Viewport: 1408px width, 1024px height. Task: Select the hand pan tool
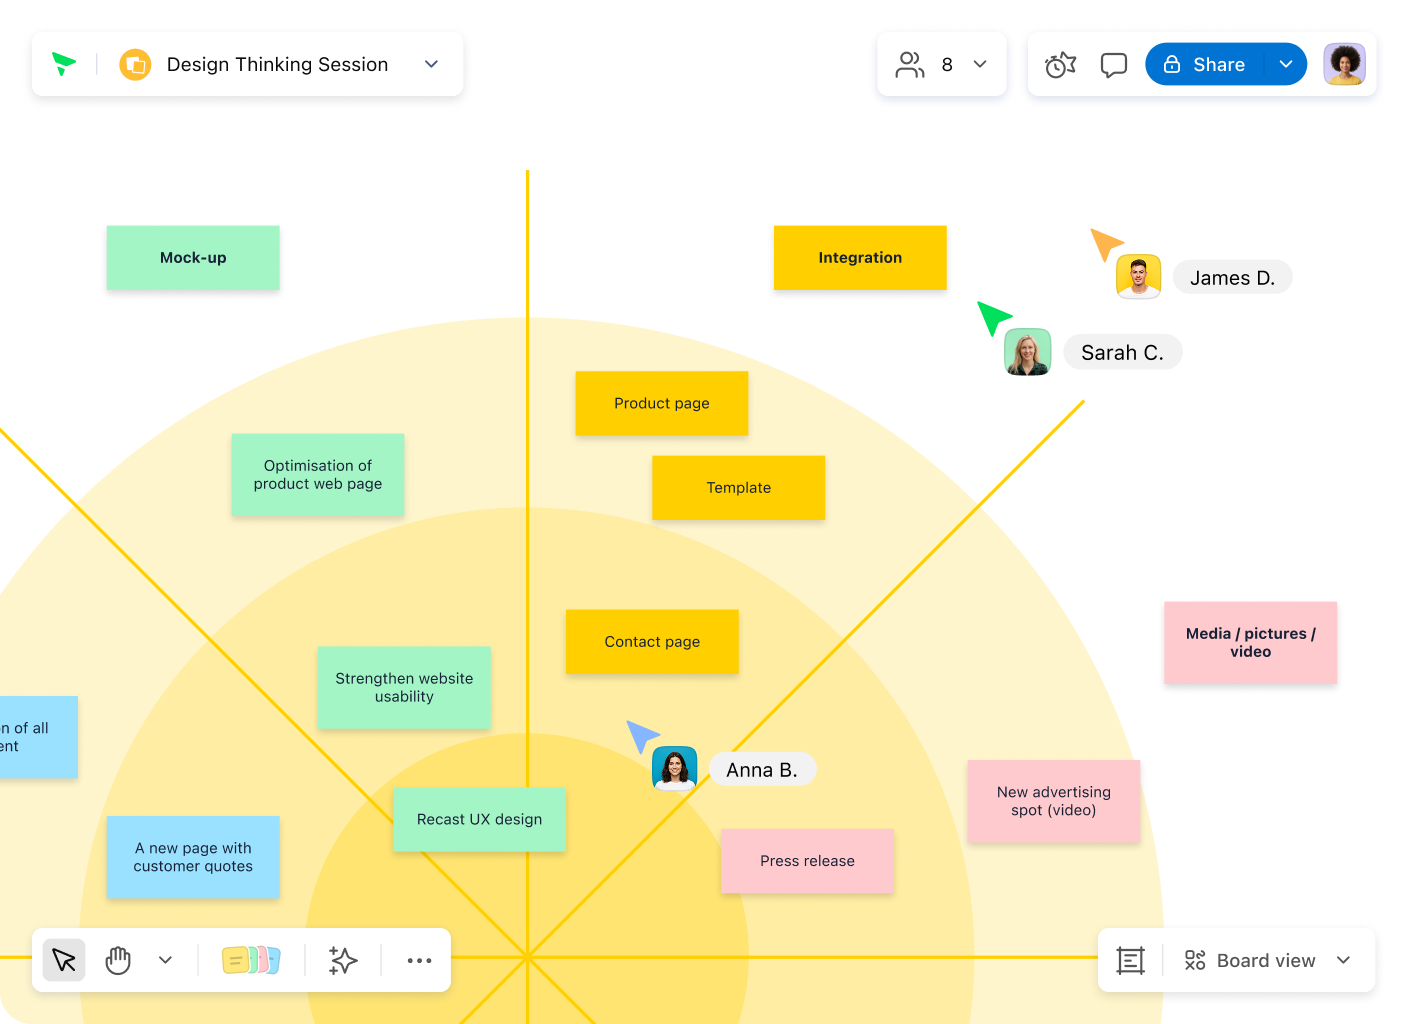[x=118, y=961]
